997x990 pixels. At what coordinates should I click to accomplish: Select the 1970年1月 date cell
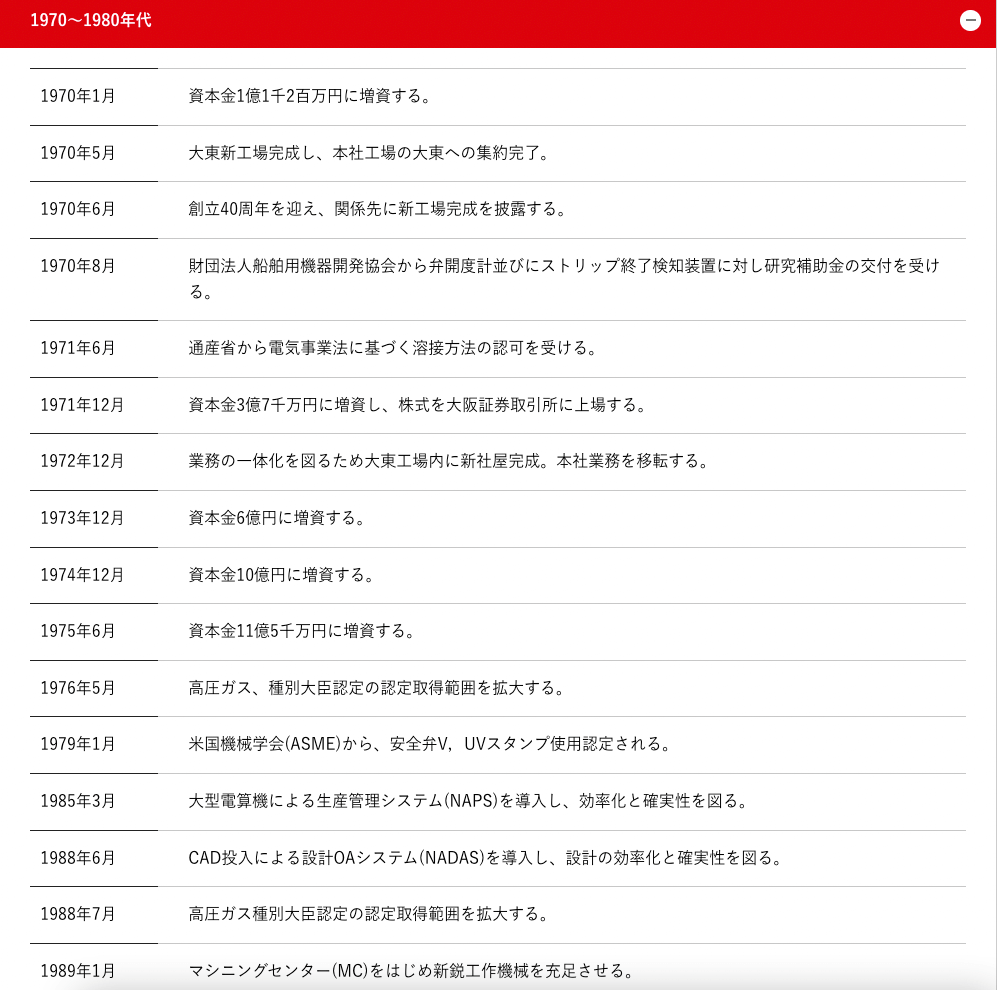click(x=78, y=97)
